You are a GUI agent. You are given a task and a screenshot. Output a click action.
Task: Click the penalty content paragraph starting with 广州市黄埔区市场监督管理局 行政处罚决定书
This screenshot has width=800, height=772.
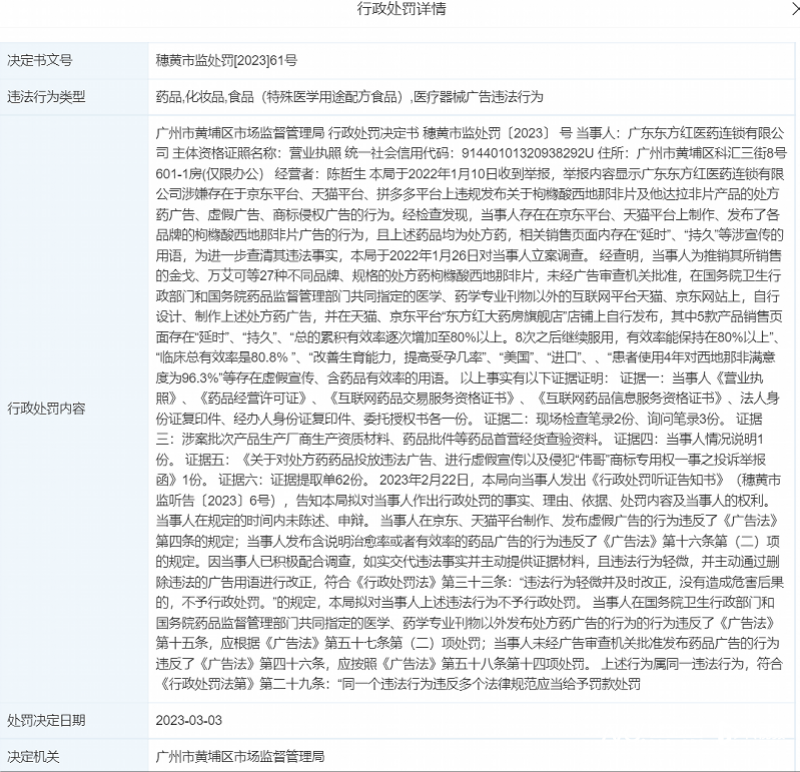click(469, 408)
